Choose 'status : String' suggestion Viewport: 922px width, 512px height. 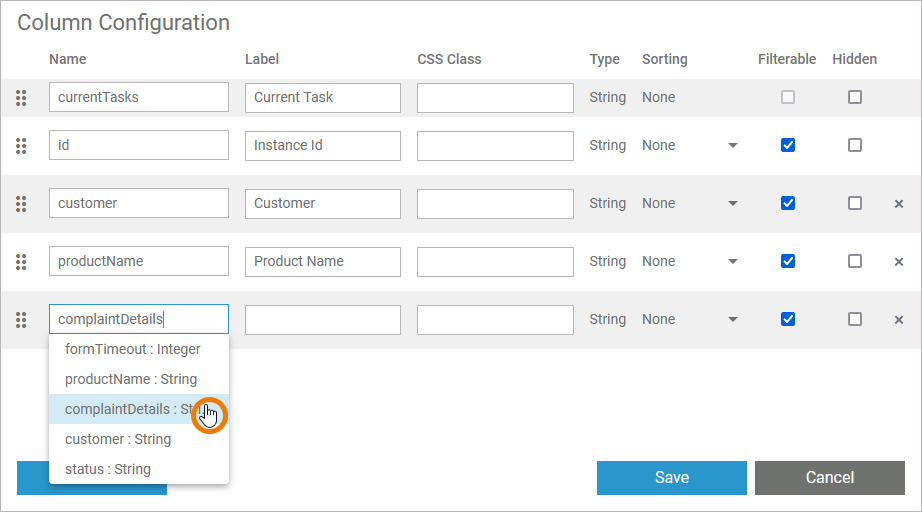coord(108,470)
